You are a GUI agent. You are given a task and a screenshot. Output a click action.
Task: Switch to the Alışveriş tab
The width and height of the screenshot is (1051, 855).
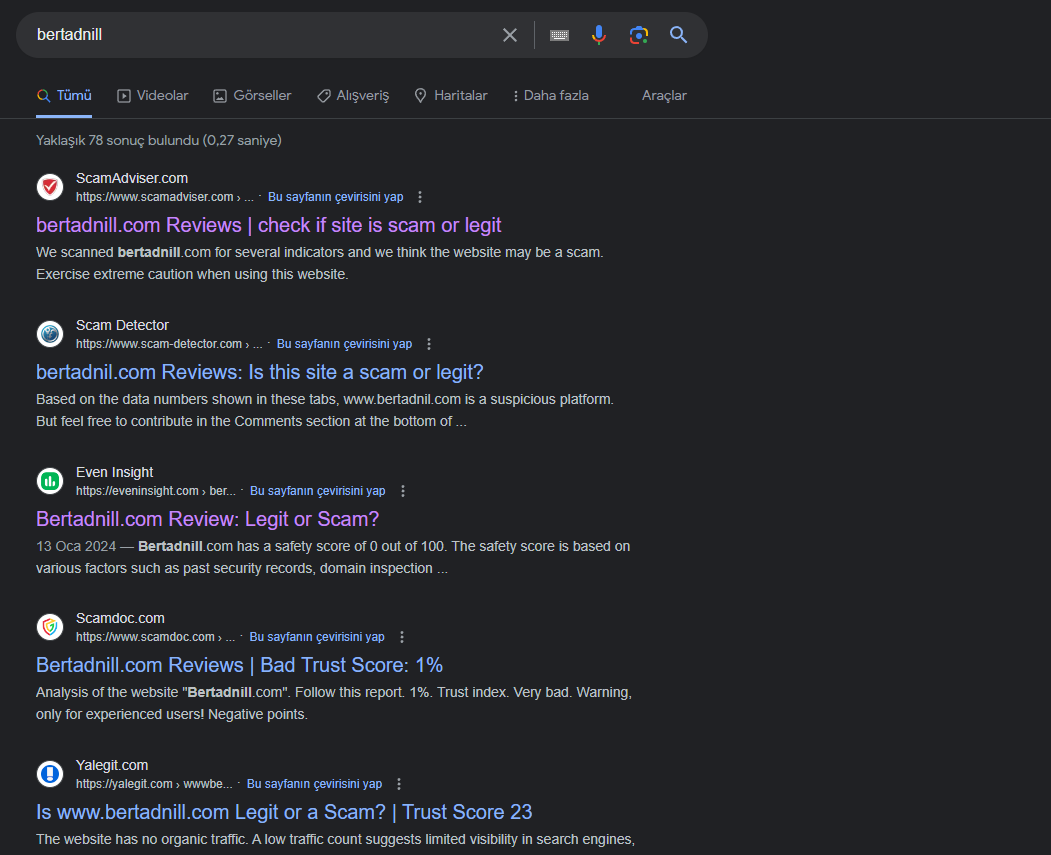(353, 96)
